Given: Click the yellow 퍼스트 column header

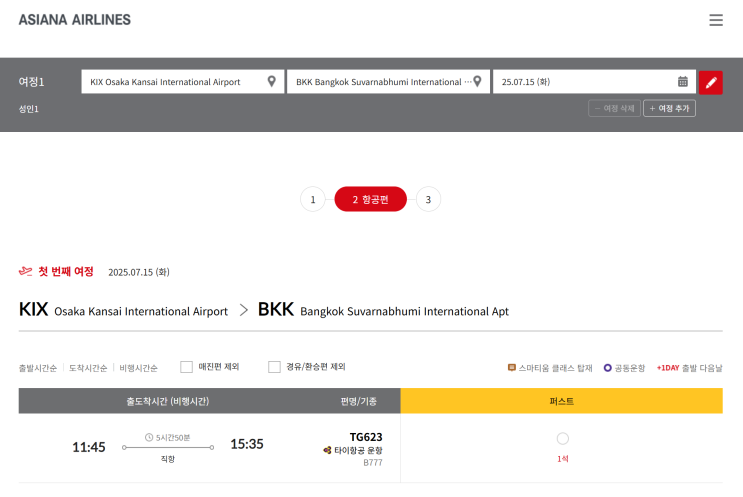Looking at the screenshot, I should (561, 401).
